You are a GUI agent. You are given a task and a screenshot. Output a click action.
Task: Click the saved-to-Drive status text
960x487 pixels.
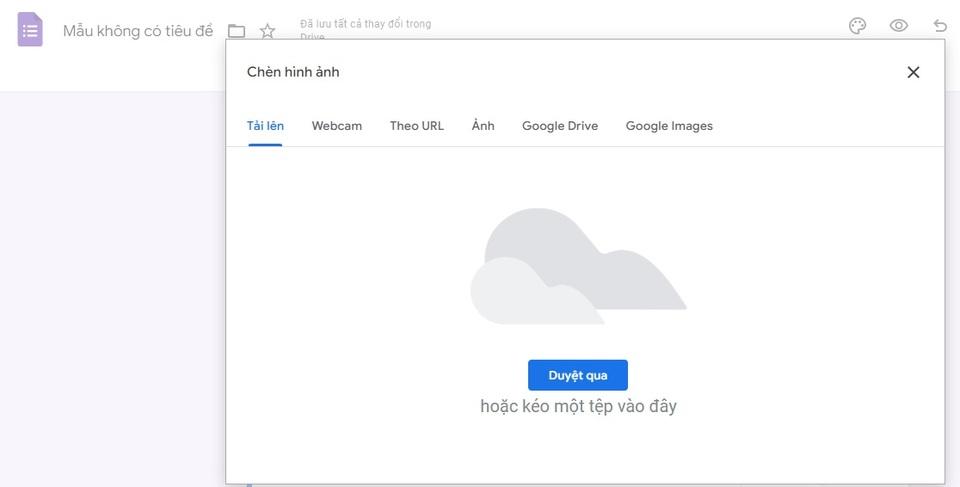click(365, 24)
